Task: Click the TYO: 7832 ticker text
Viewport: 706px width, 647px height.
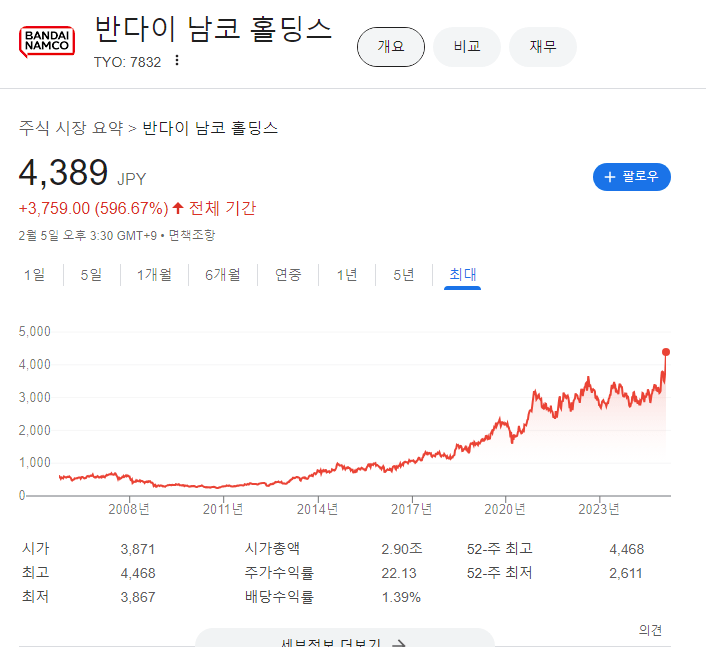Action: point(127,62)
